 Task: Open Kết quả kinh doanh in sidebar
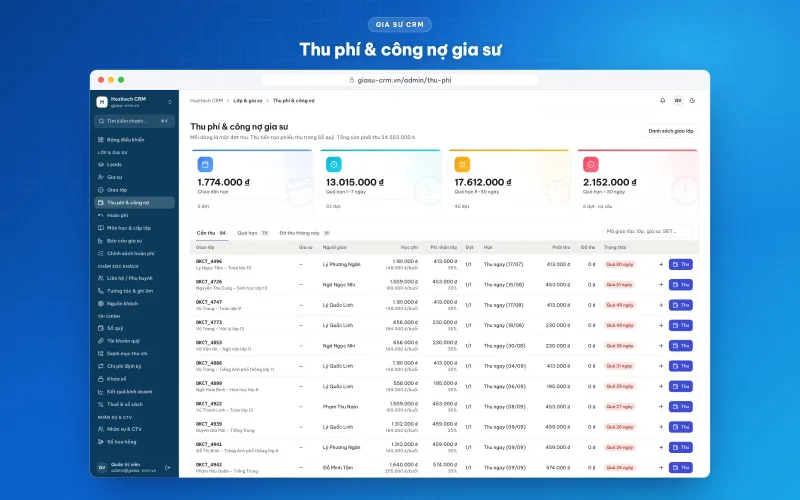pos(135,392)
